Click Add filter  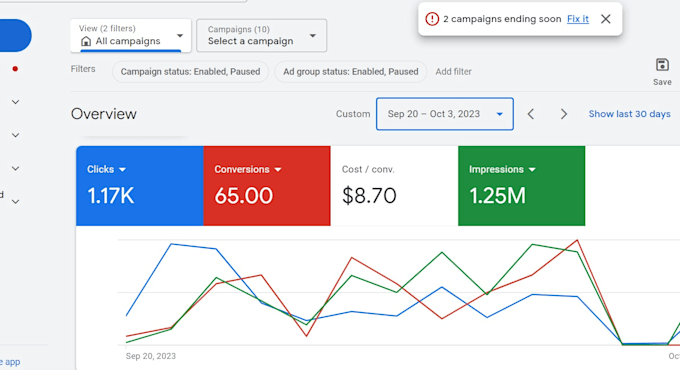(x=453, y=72)
